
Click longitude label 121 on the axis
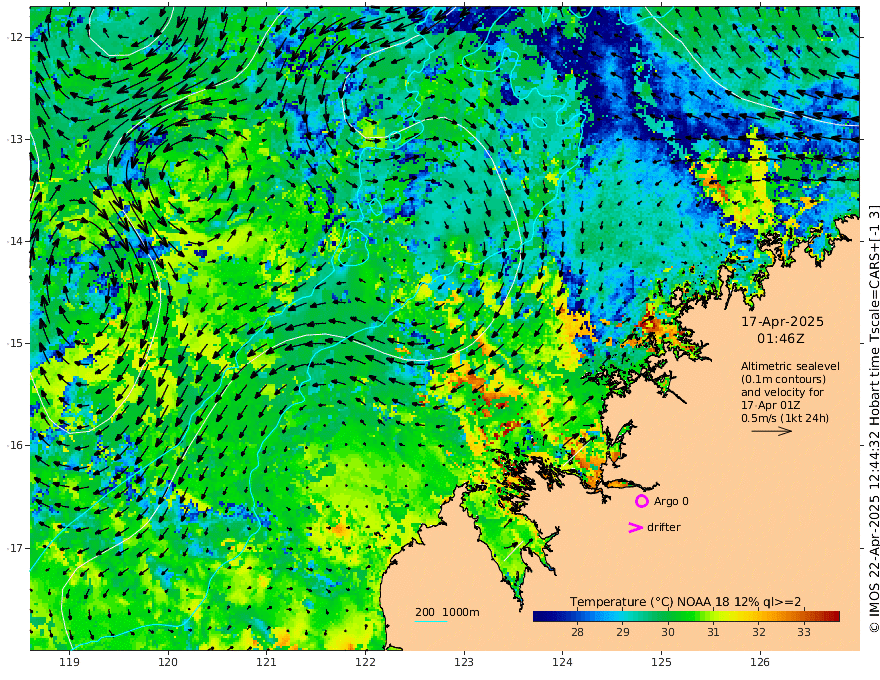pyautogui.click(x=267, y=663)
